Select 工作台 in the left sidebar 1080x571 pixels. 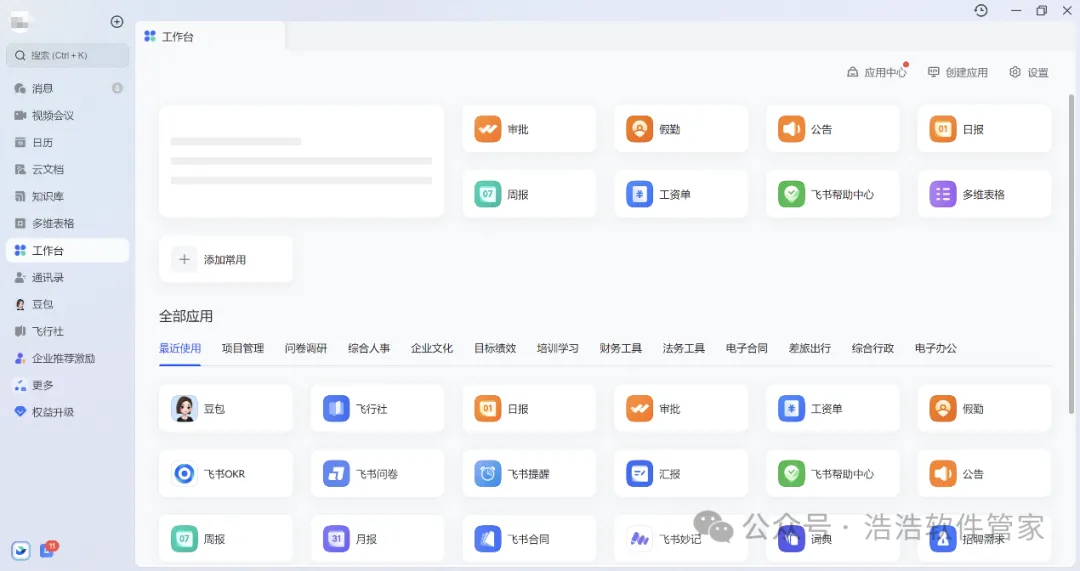(68, 250)
